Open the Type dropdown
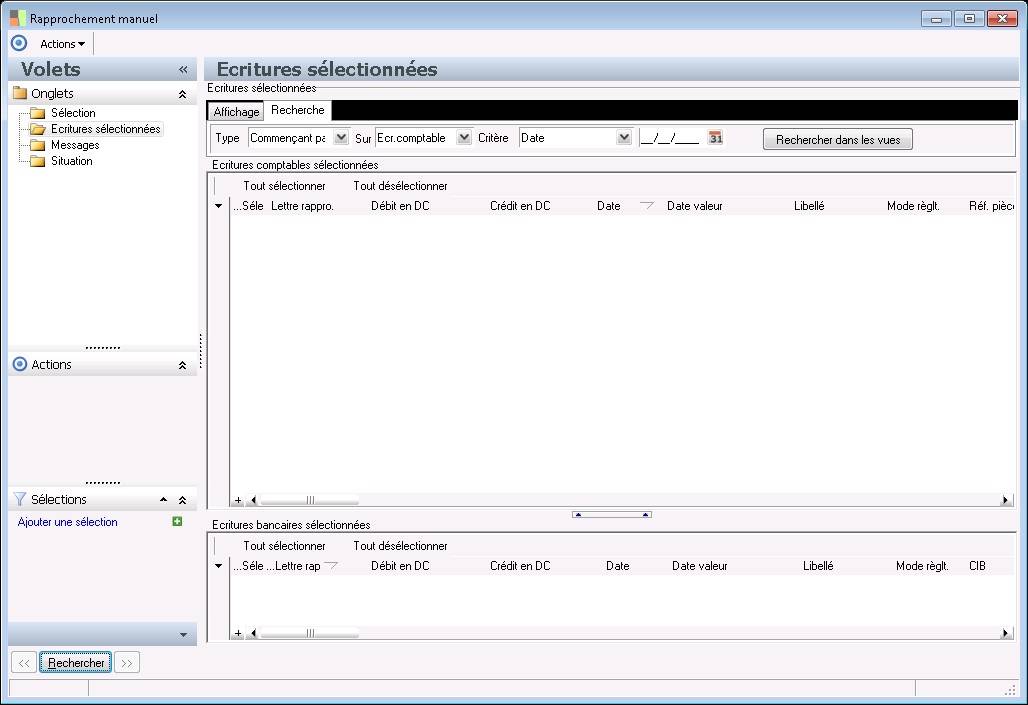The image size is (1028, 705). pyautogui.click(x=341, y=138)
